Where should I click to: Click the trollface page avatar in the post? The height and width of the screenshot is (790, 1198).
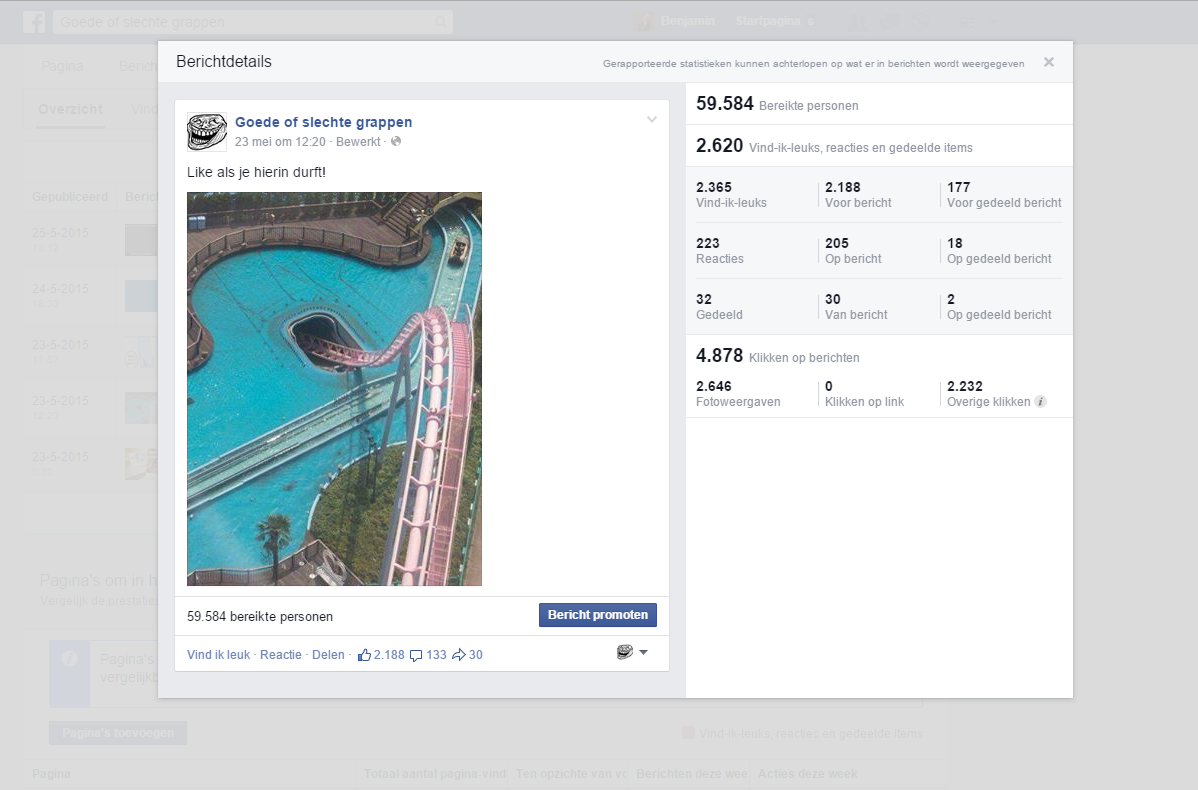point(207,131)
